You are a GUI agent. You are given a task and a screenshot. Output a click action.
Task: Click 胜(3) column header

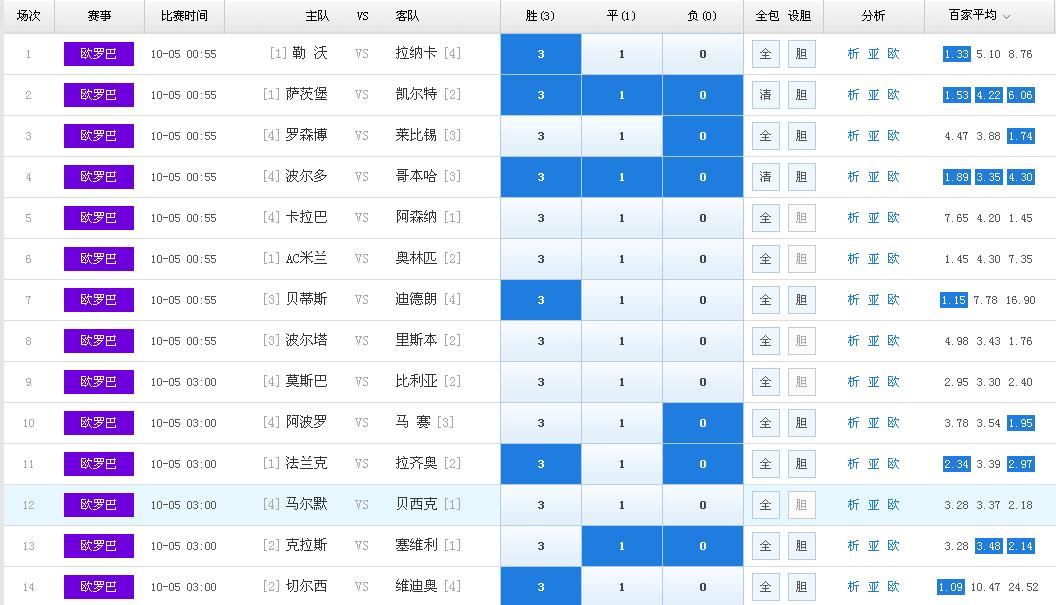[540, 15]
